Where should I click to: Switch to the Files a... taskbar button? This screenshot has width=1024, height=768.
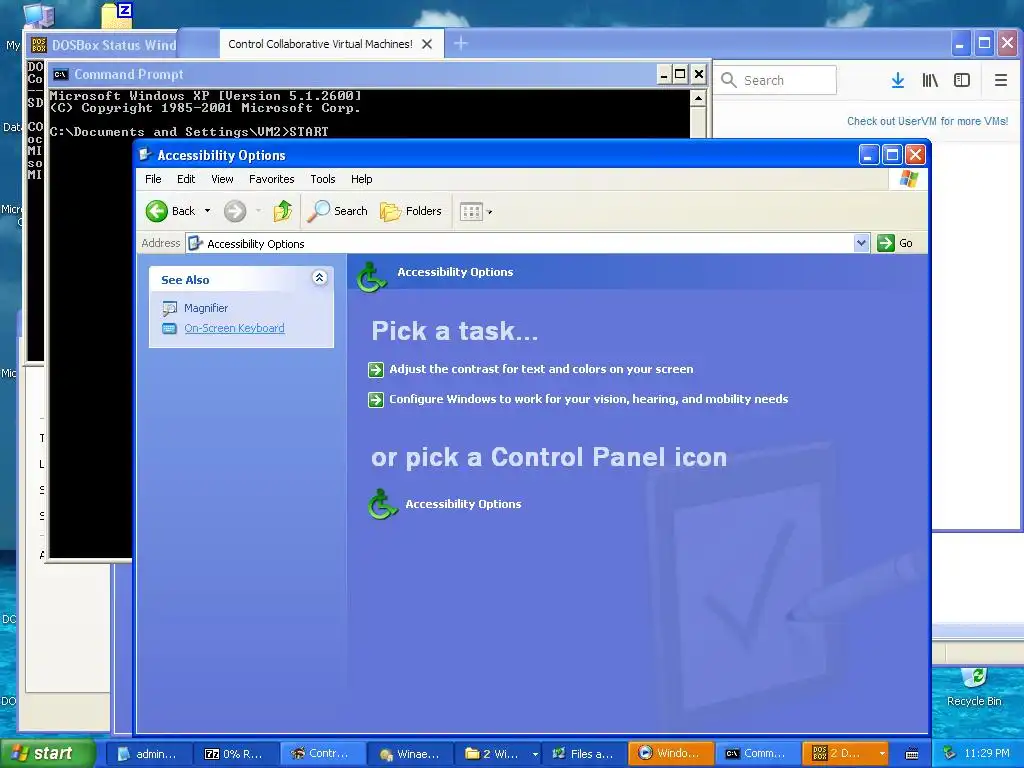(583, 754)
